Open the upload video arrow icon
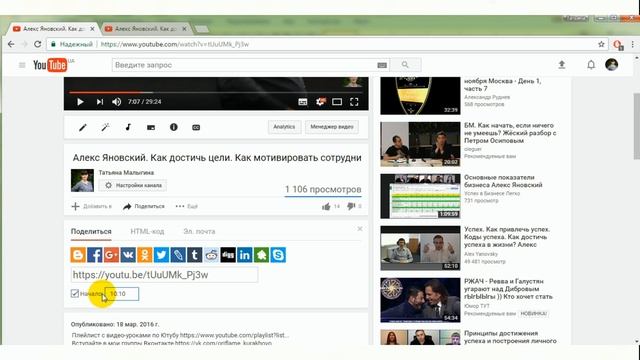This screenshot has height=360, width=640. [x=562, y=64]
